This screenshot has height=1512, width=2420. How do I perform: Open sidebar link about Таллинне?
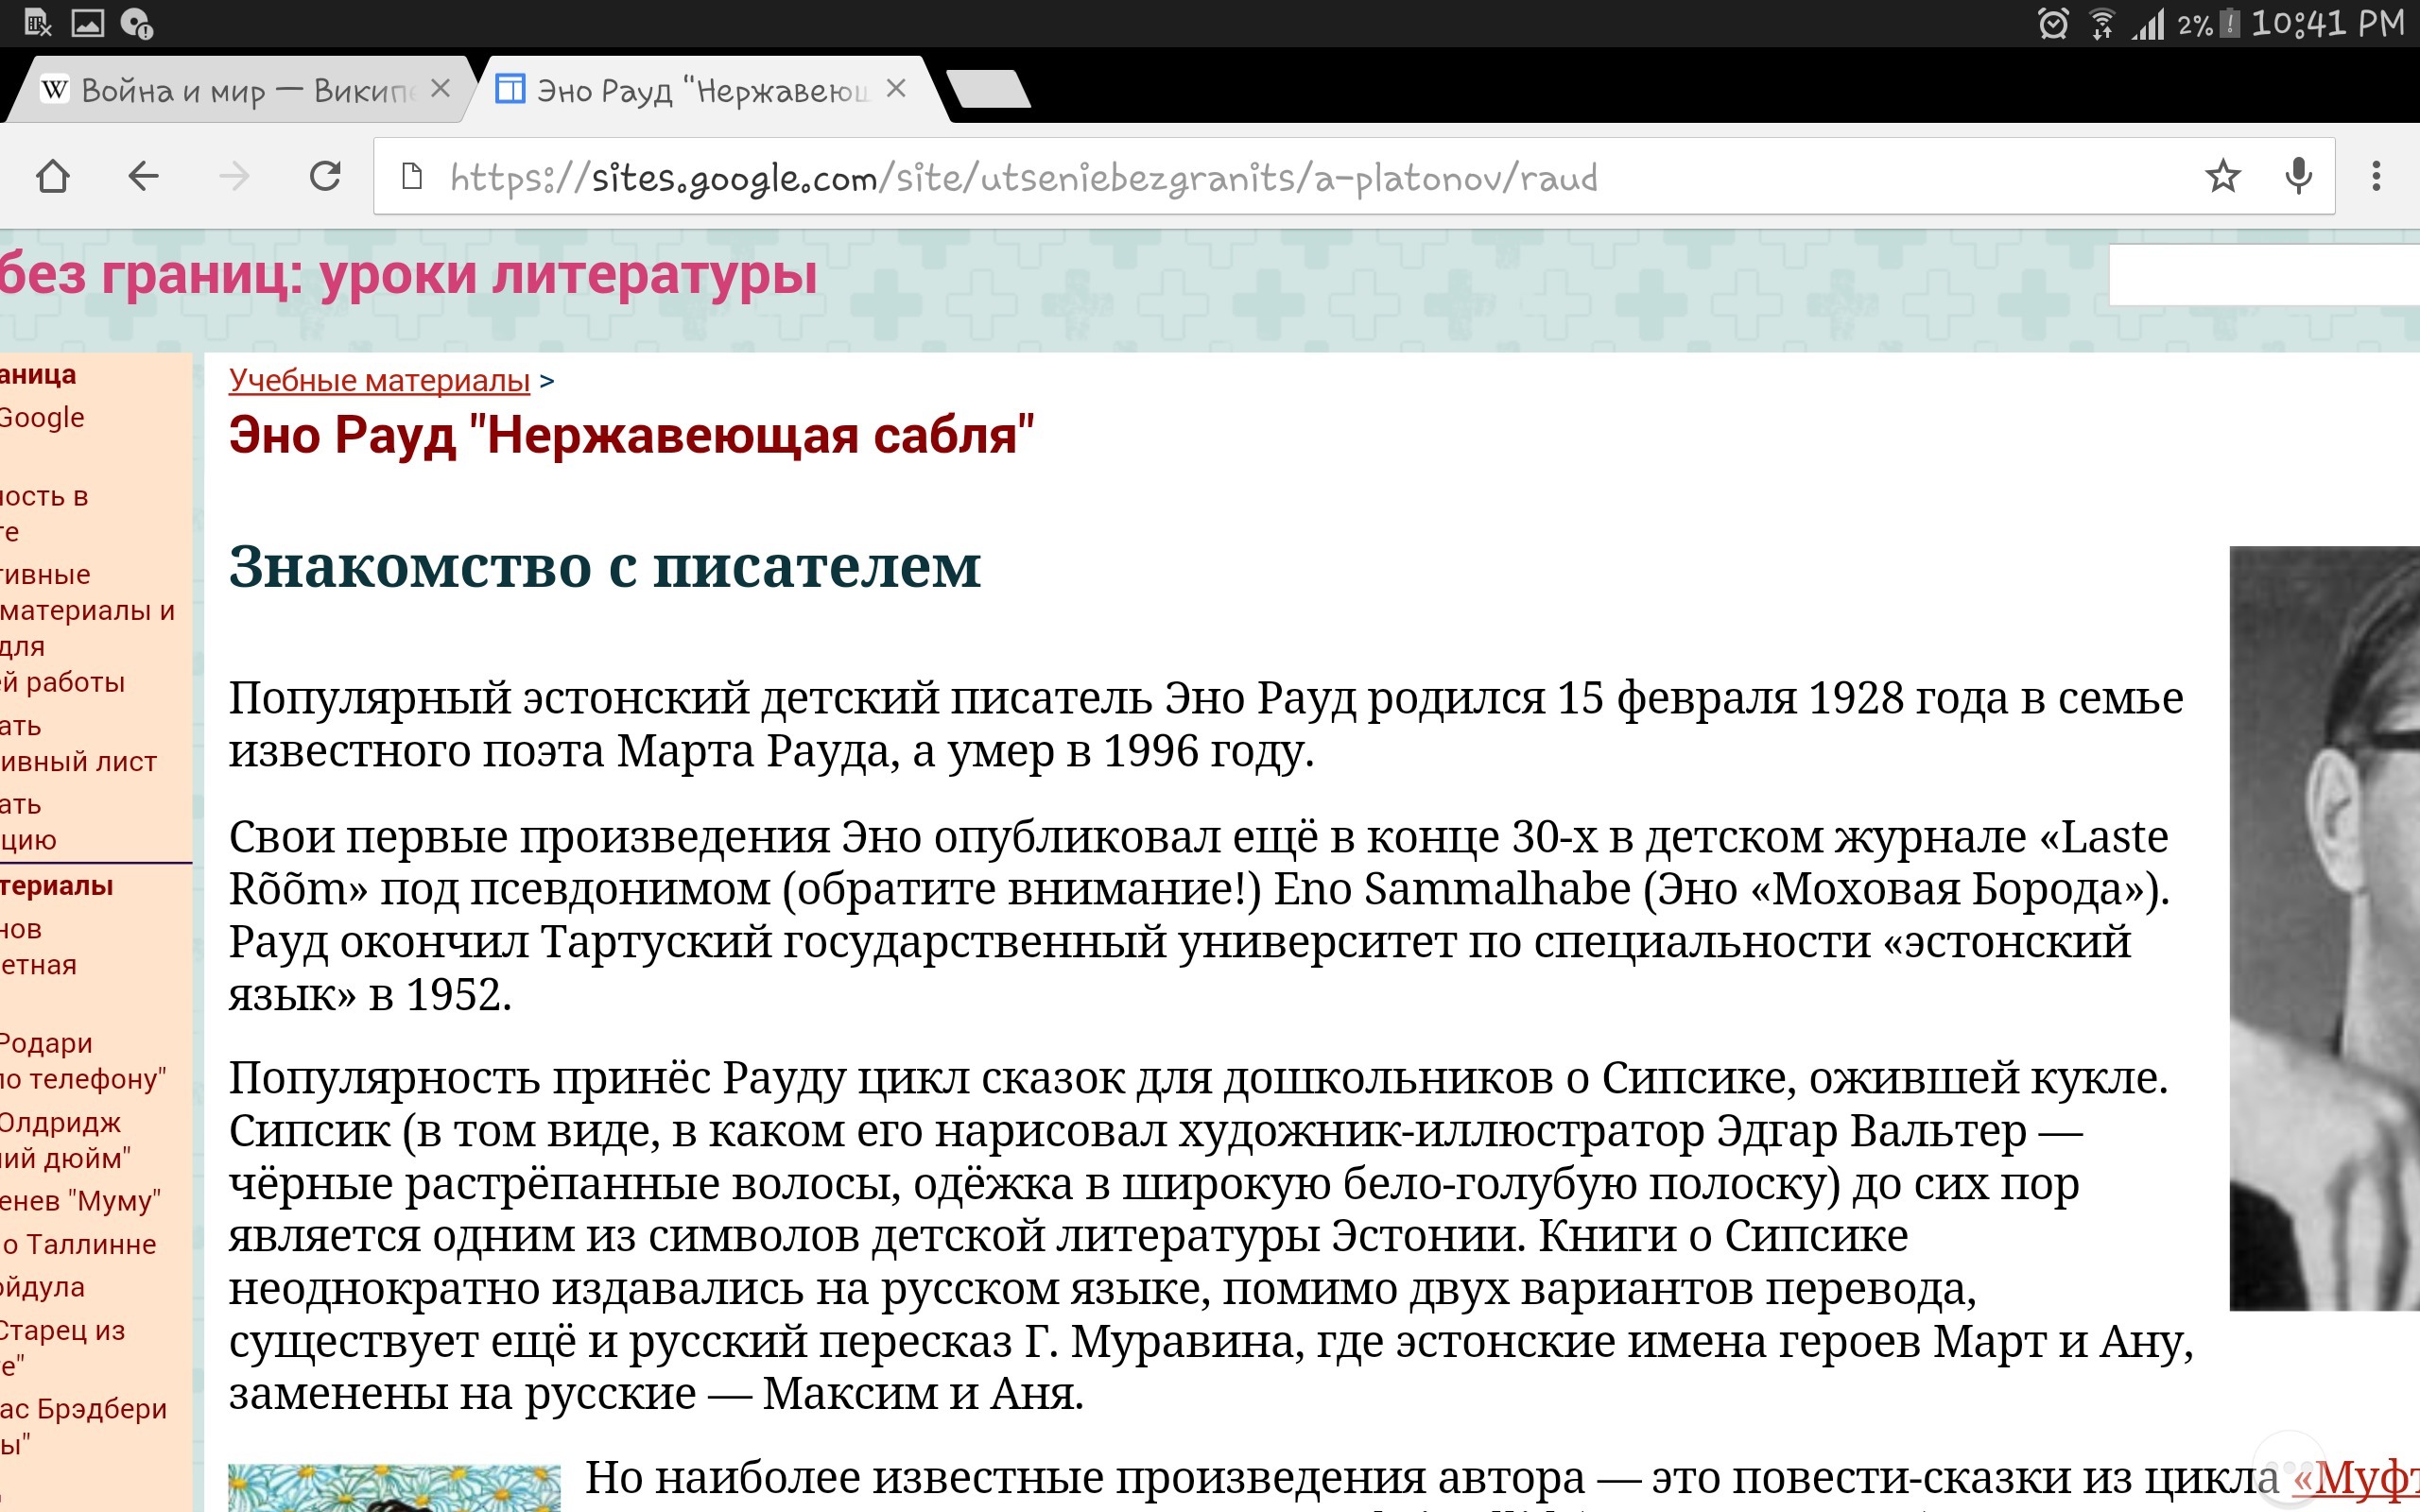pos(80,1244)
